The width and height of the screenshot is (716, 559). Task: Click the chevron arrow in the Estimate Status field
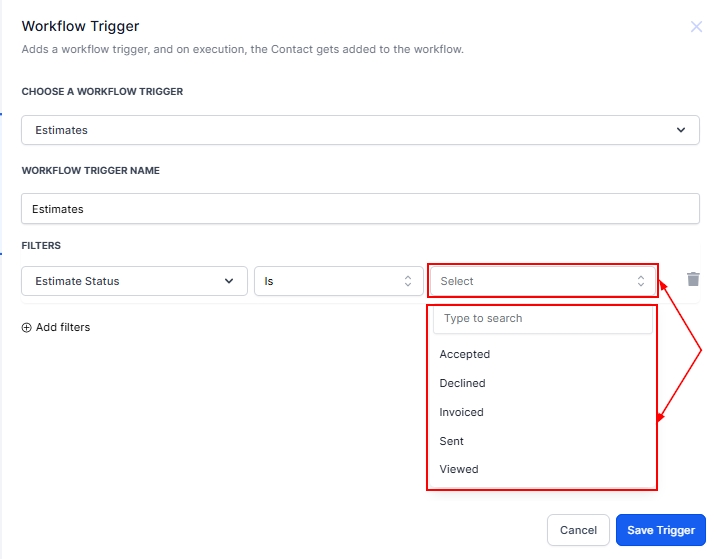pos(229,281)
